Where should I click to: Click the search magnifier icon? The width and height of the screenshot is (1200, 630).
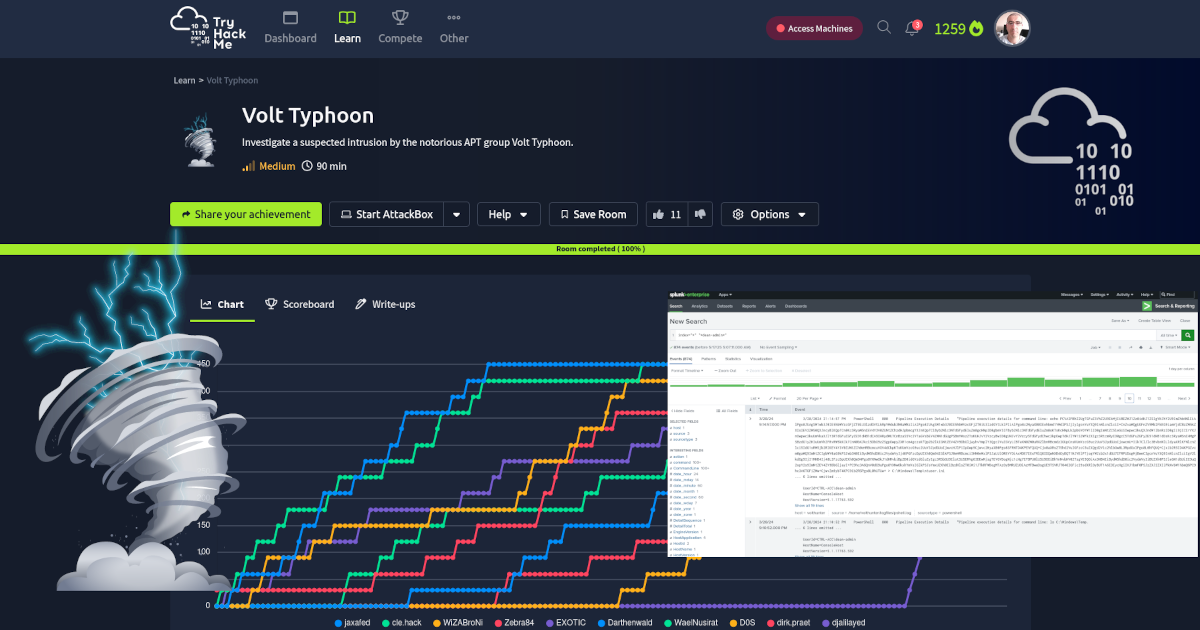(883, 28)
